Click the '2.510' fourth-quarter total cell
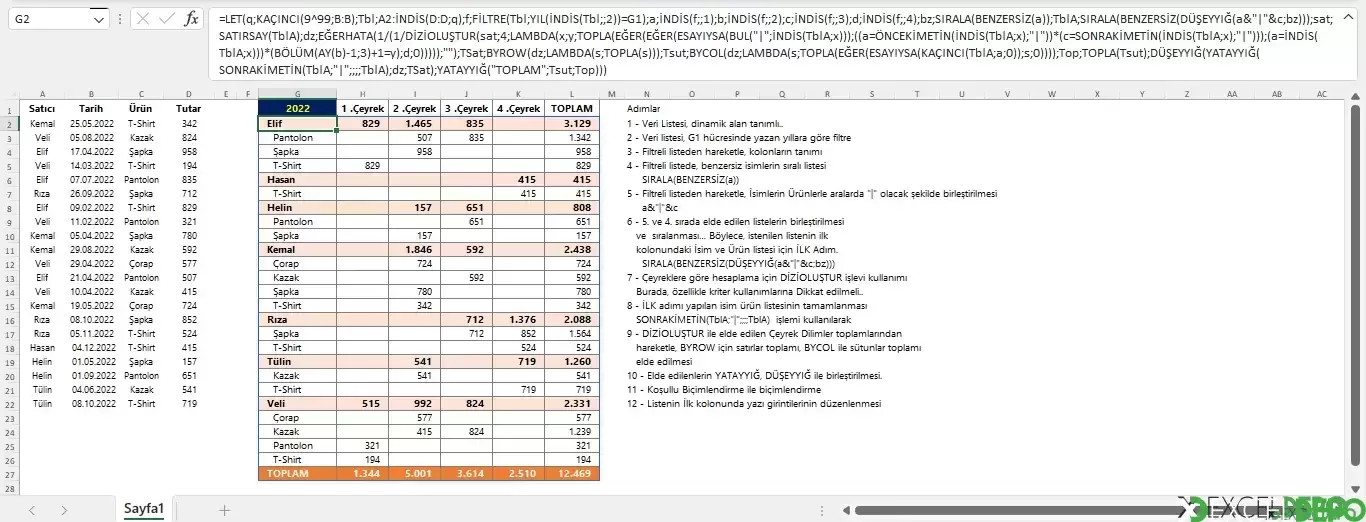The width and height of the screenshot is (1366, 522). pyautogui.click(x=519, y=474)
